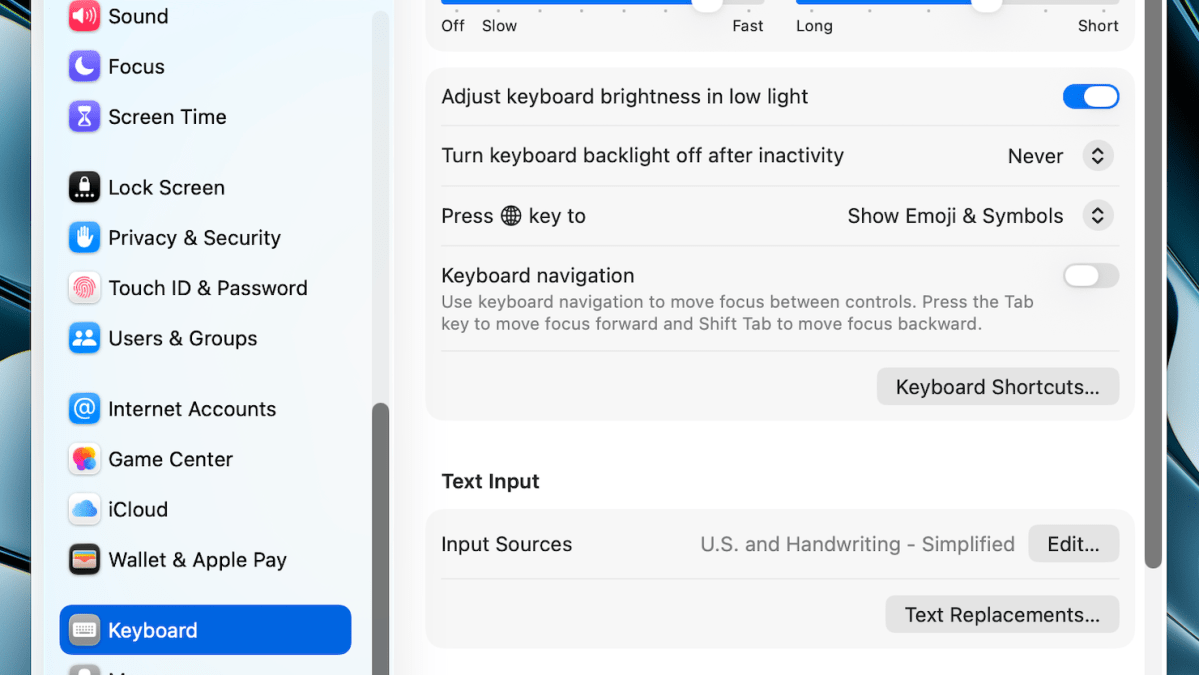The image size is (1199, 675).
Task: Open Text Replacements dialog
Action: point(1002,615)
